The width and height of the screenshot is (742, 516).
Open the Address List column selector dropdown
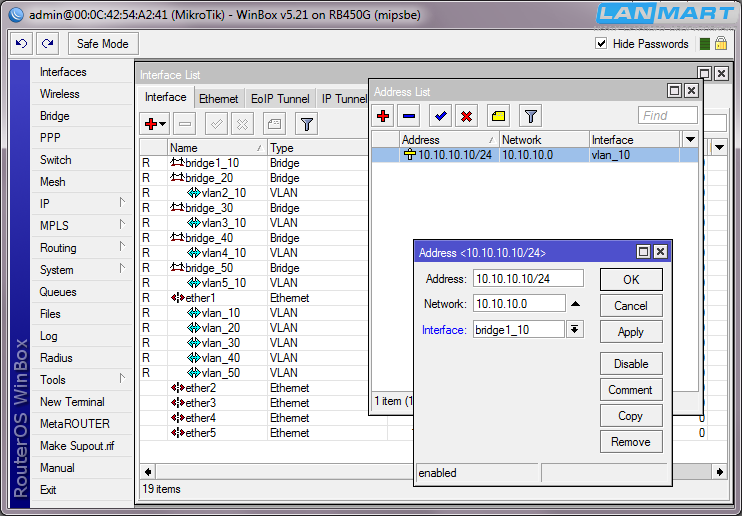[689, 140]
